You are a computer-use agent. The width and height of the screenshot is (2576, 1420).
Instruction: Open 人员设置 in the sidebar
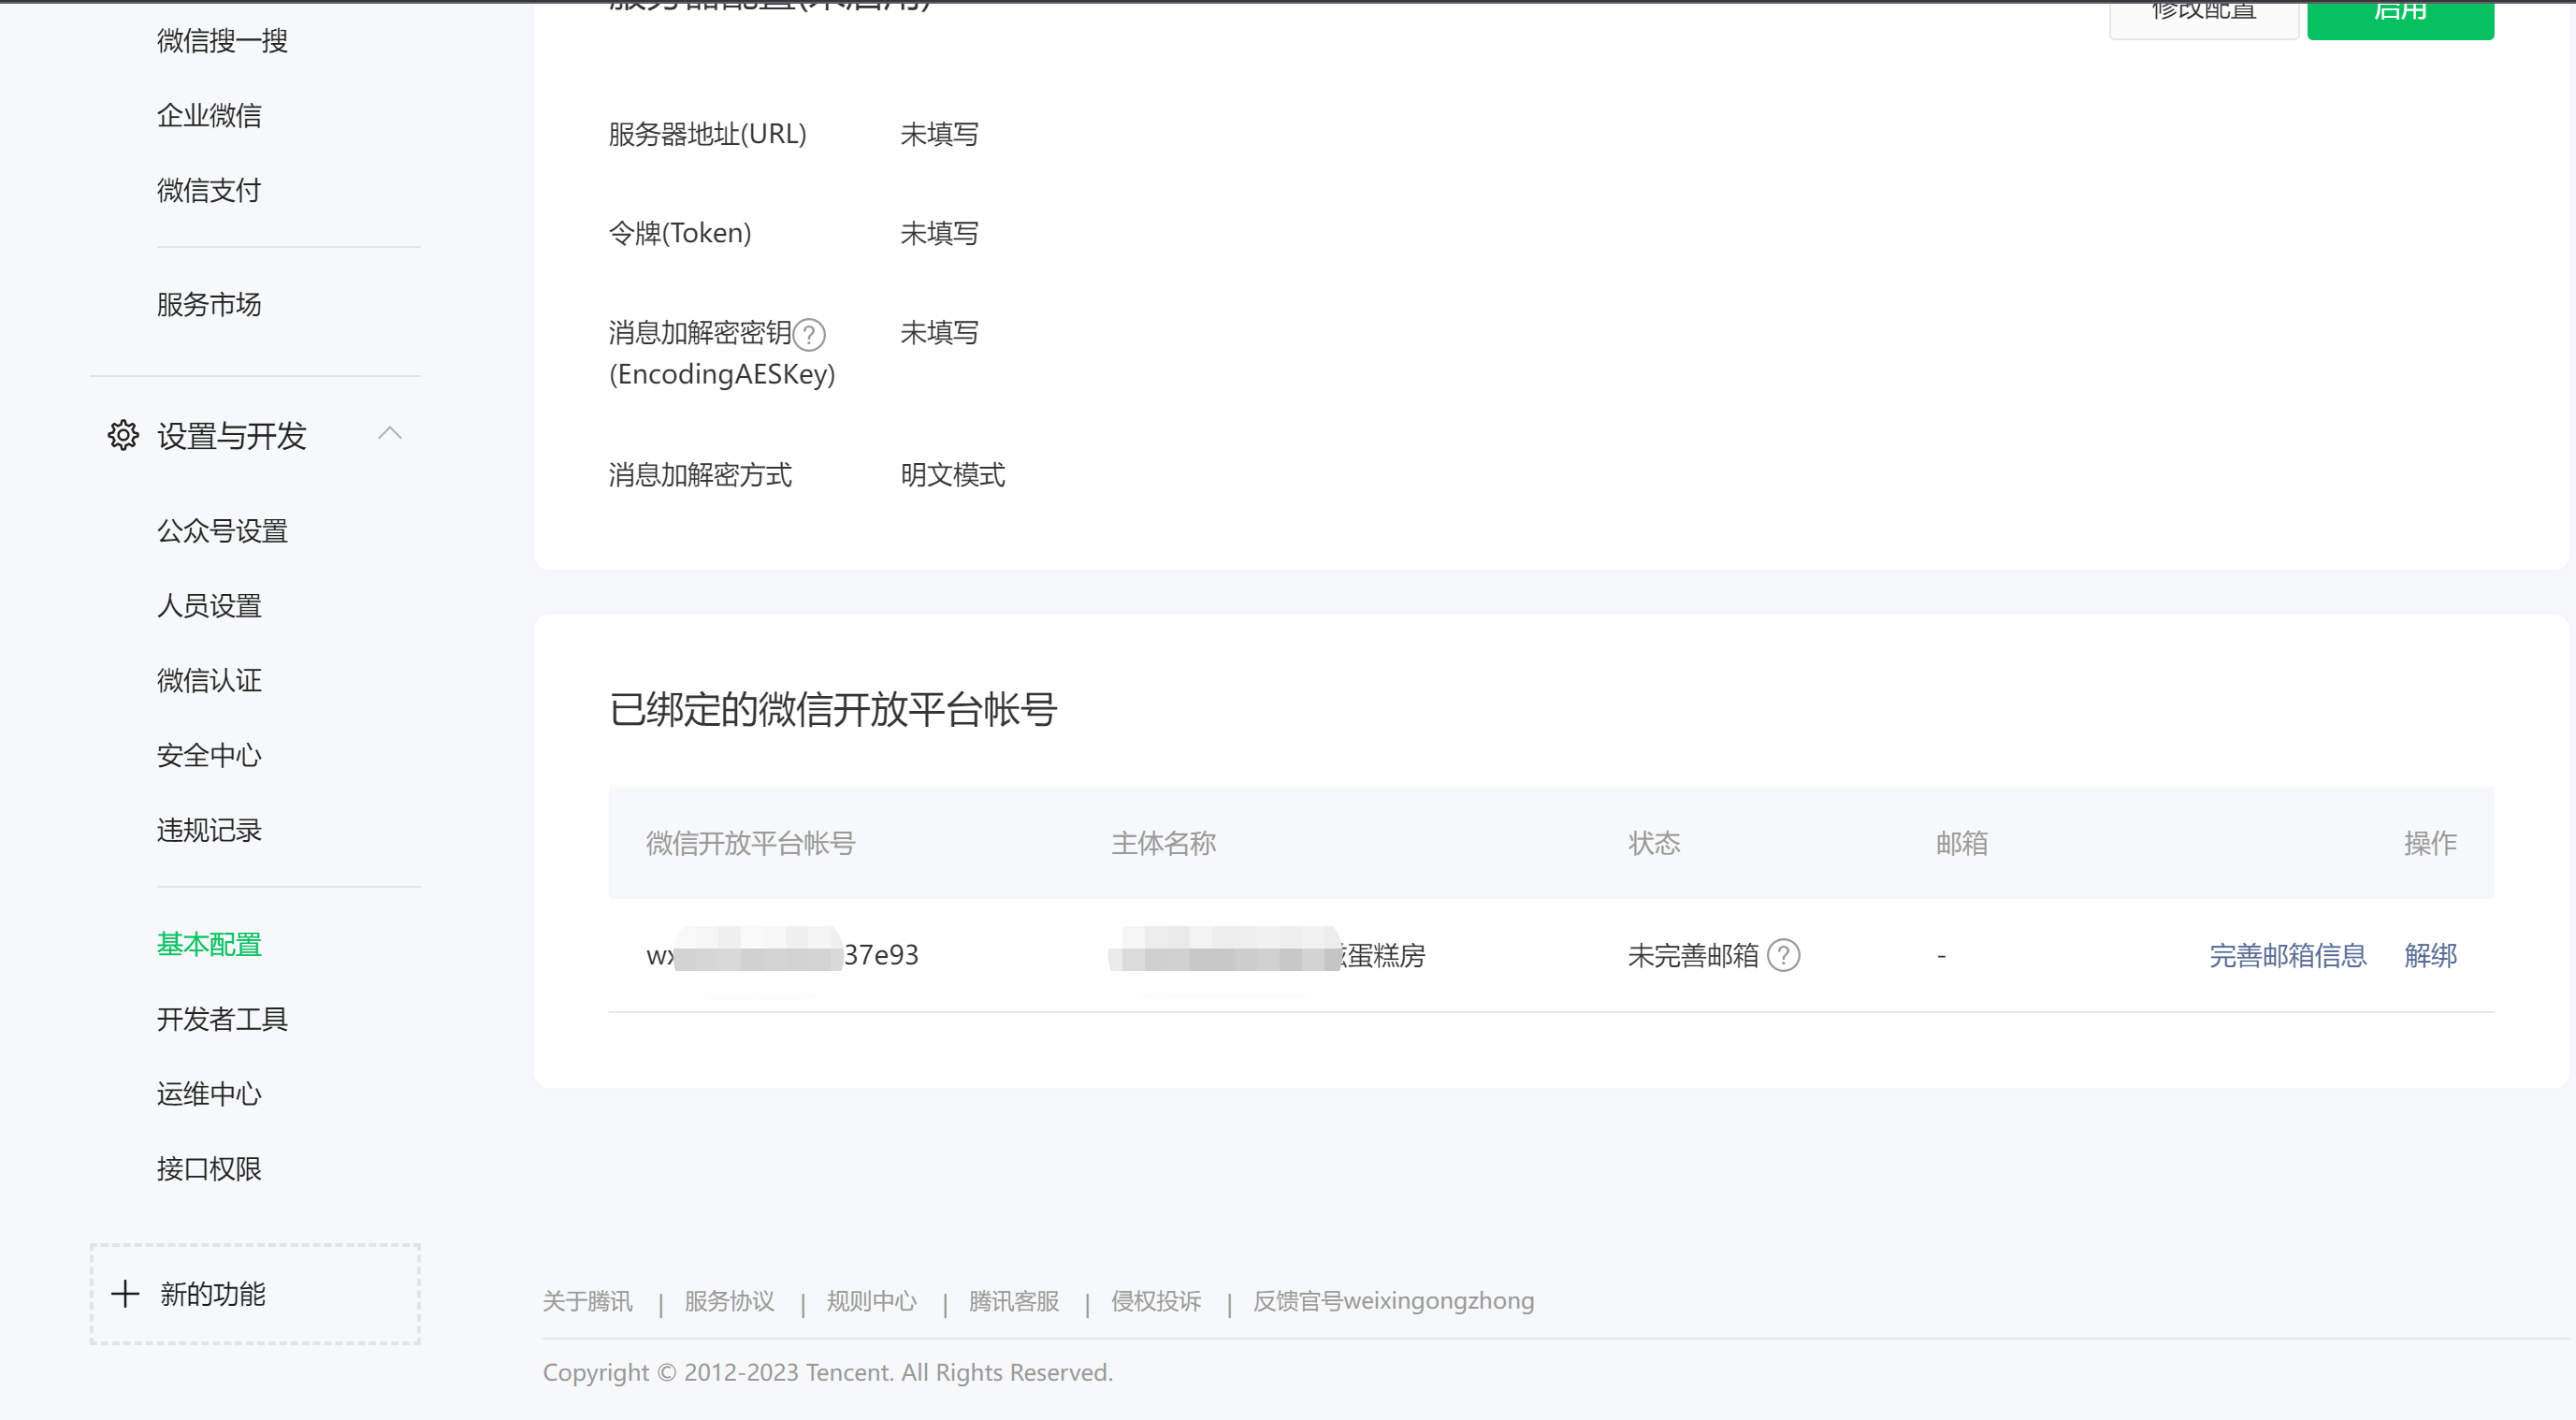coord(209,606)
